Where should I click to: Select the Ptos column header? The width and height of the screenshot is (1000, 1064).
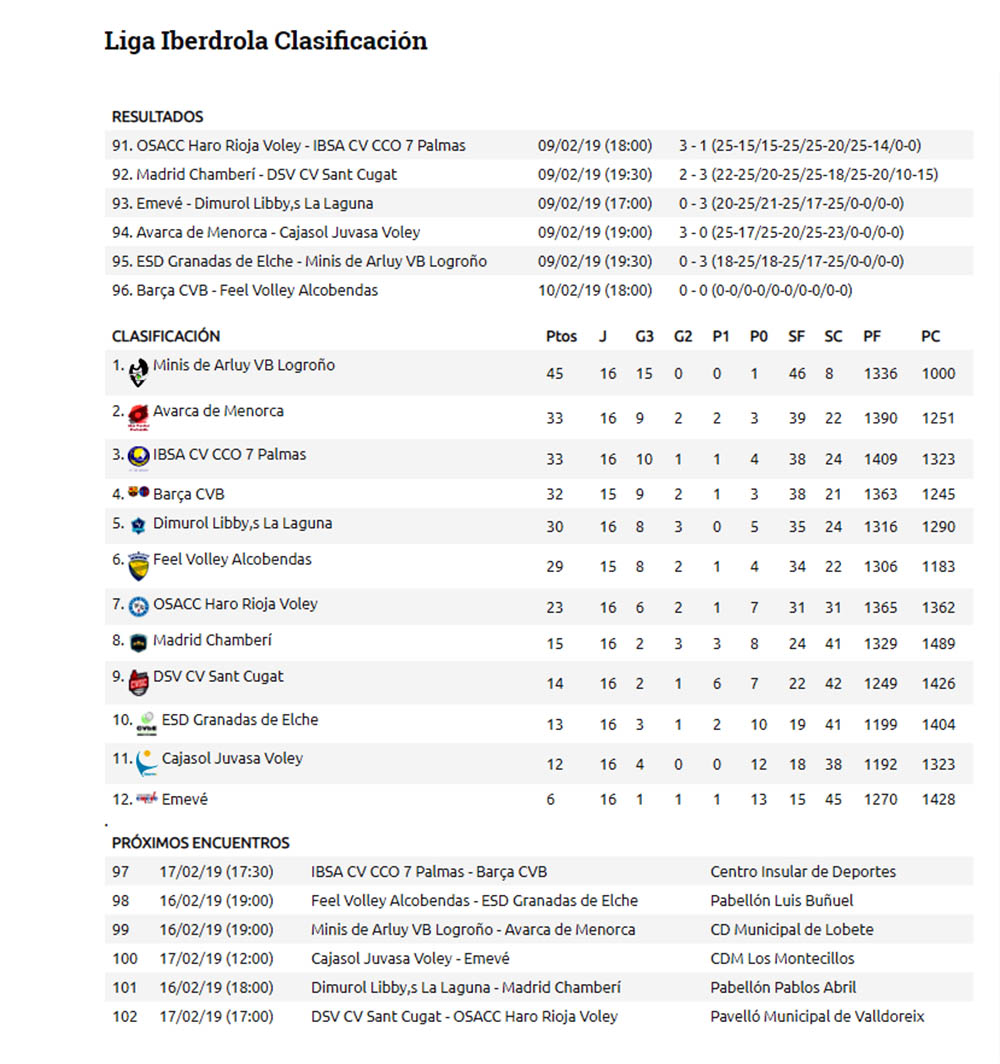[x=562, y=336]
